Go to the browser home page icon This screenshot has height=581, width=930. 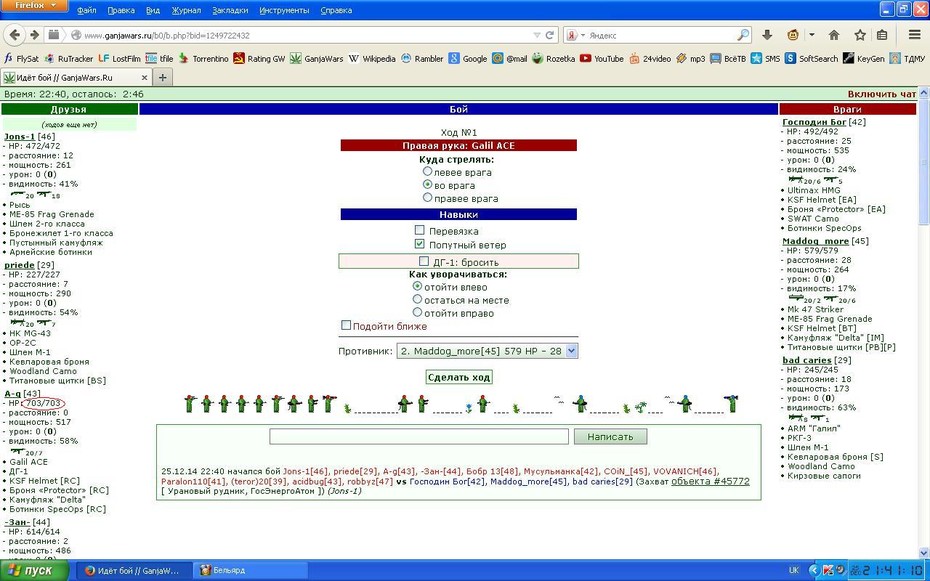pos(834,35)
